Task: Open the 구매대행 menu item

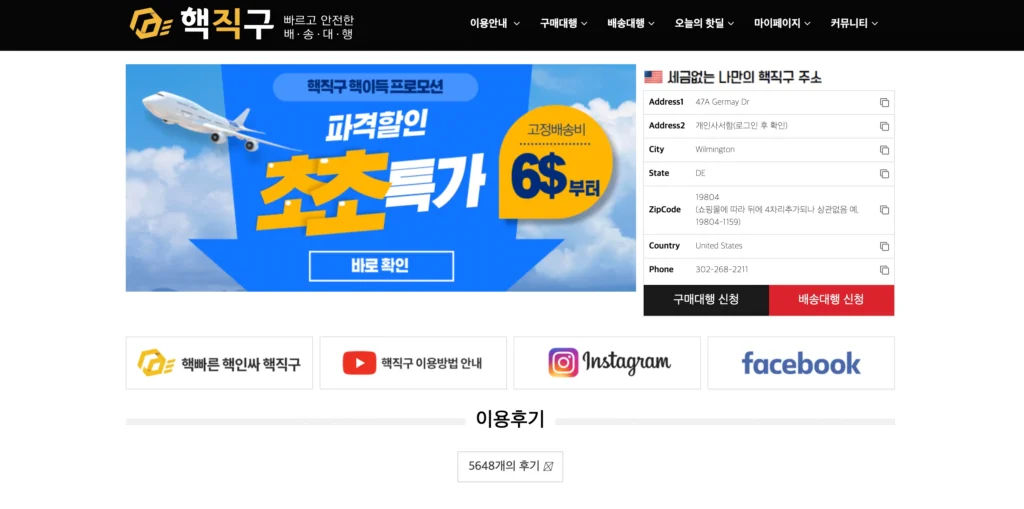Action: tap(558, 24)
